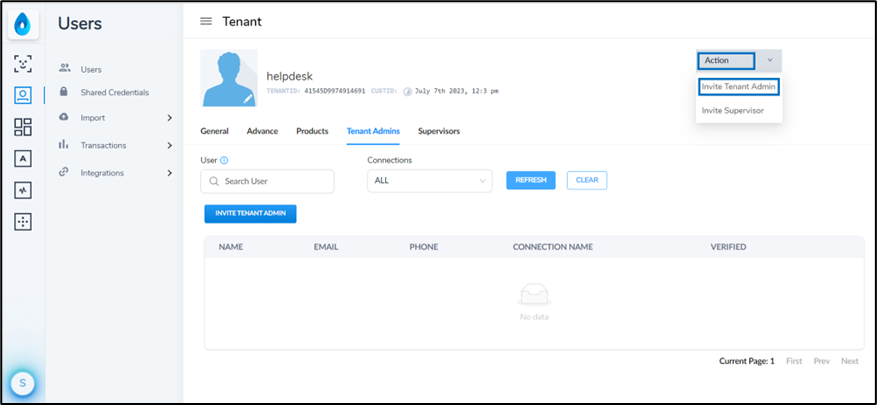This screenshot has width=877, height=405.
Task: Open Shared Credentials in the side menu
Action: (x=115, y=92)
